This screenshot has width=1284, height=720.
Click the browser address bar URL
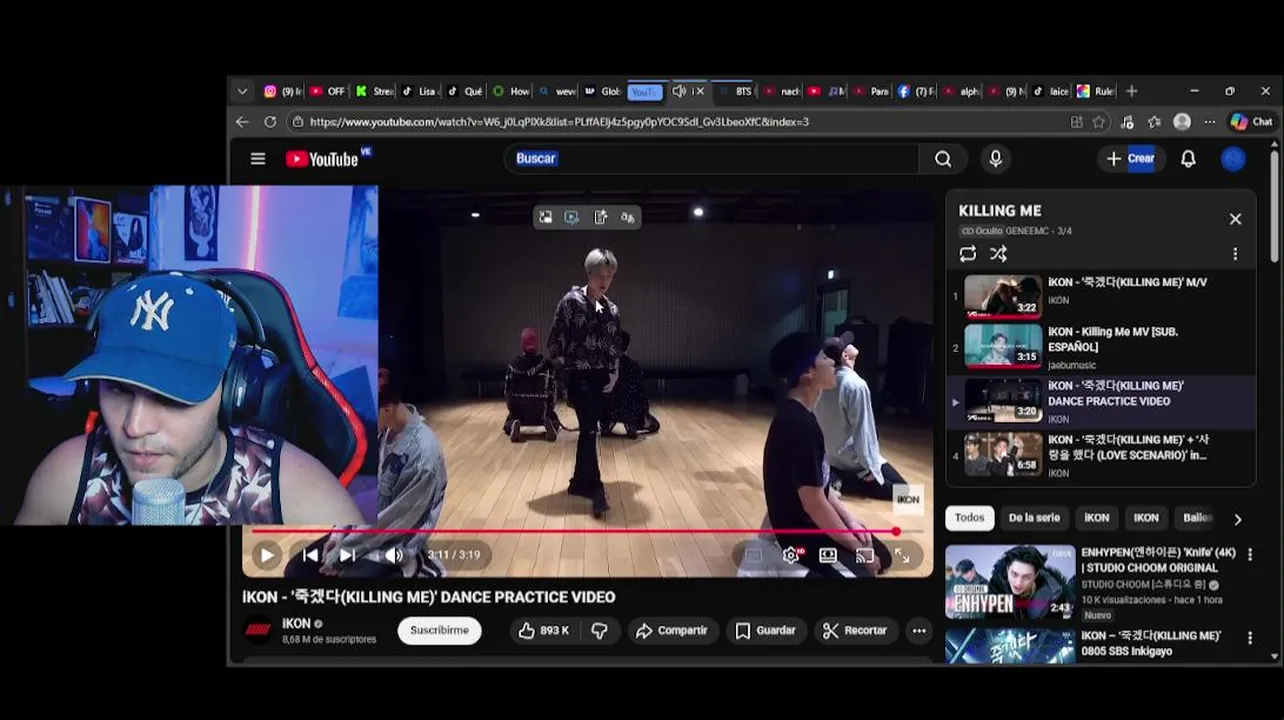click(x=559, y=122)
